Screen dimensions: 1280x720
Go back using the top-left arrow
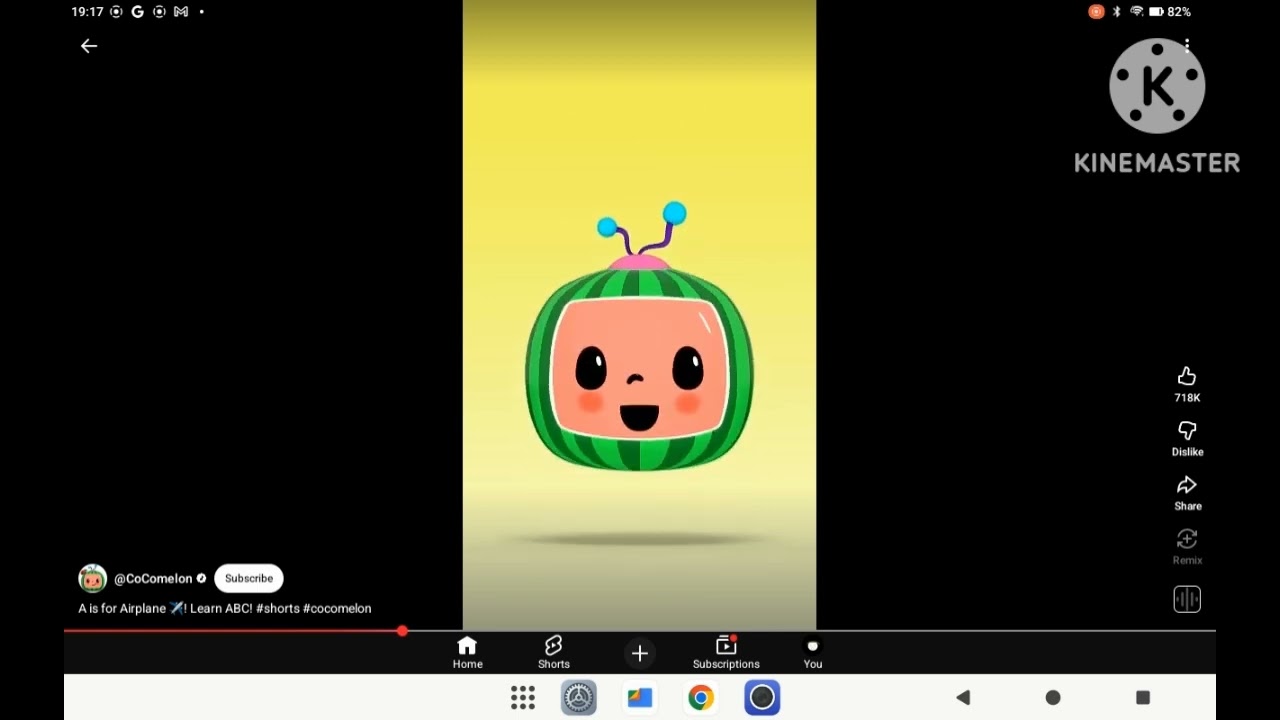tap(89, 46)
